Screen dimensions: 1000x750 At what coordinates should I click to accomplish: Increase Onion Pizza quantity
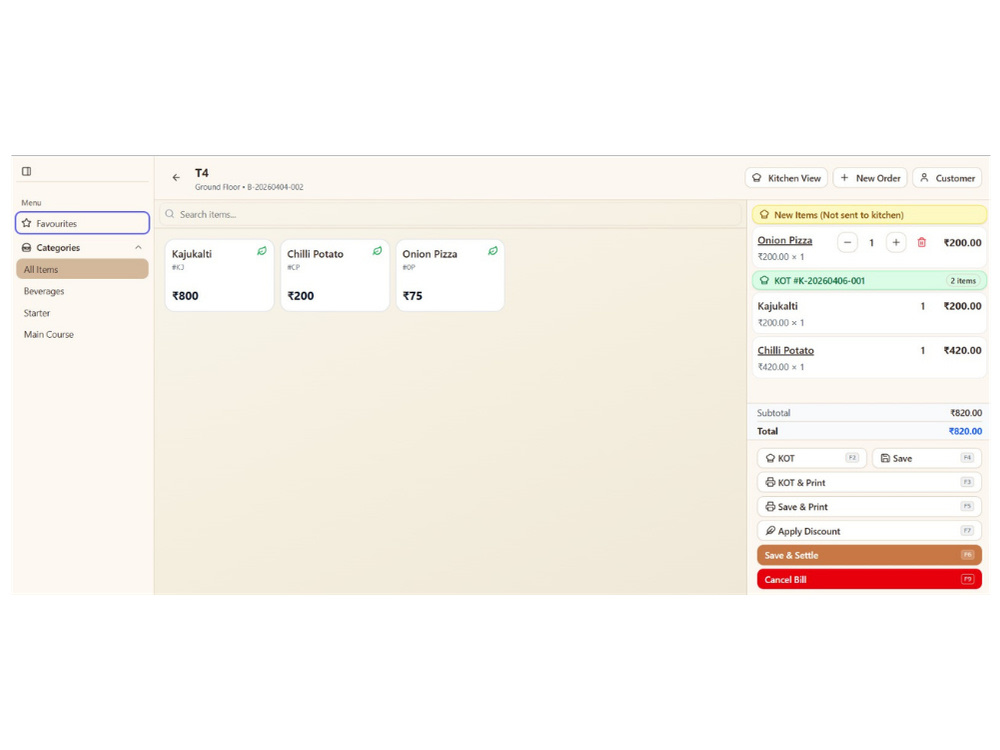click(895, 242)
